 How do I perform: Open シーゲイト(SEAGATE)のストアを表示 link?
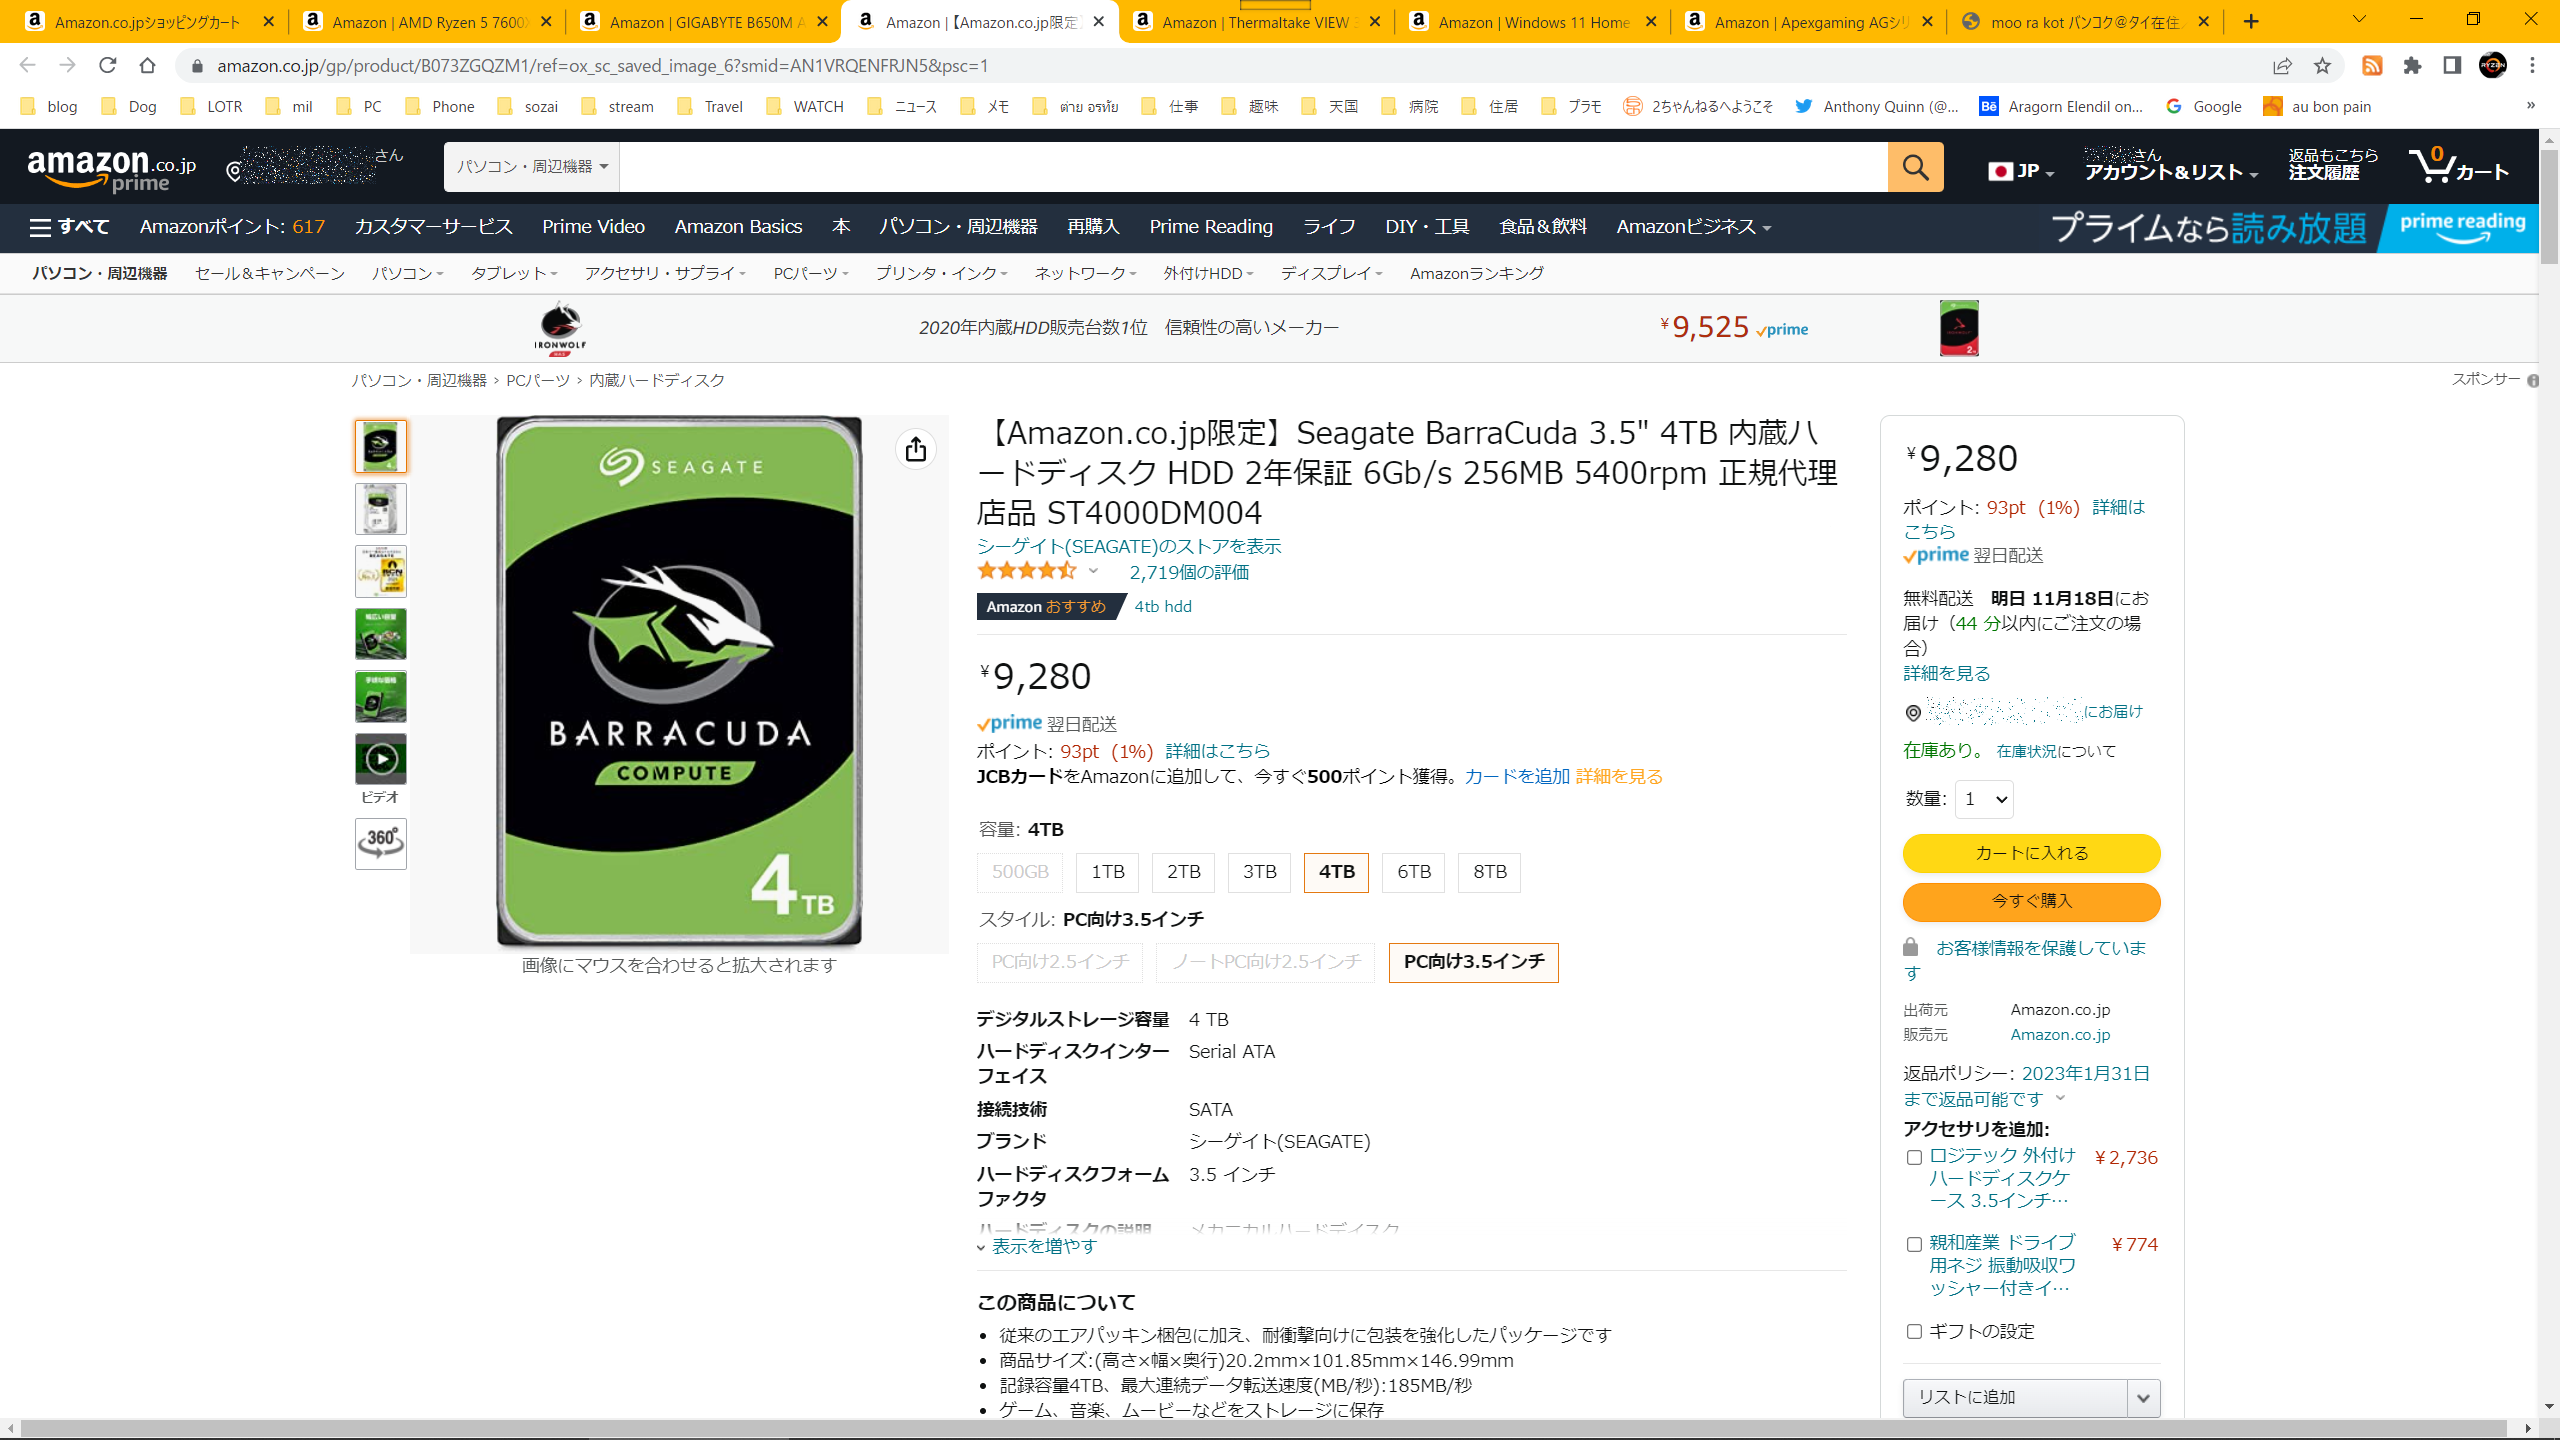[x=1129, y=547]
